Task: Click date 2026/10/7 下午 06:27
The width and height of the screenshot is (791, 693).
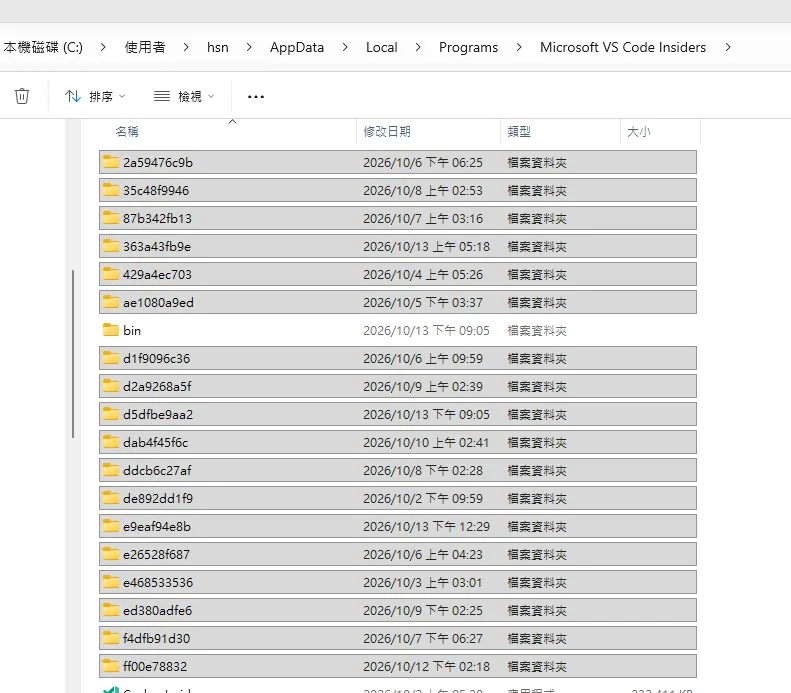Action: coord(423,639)
